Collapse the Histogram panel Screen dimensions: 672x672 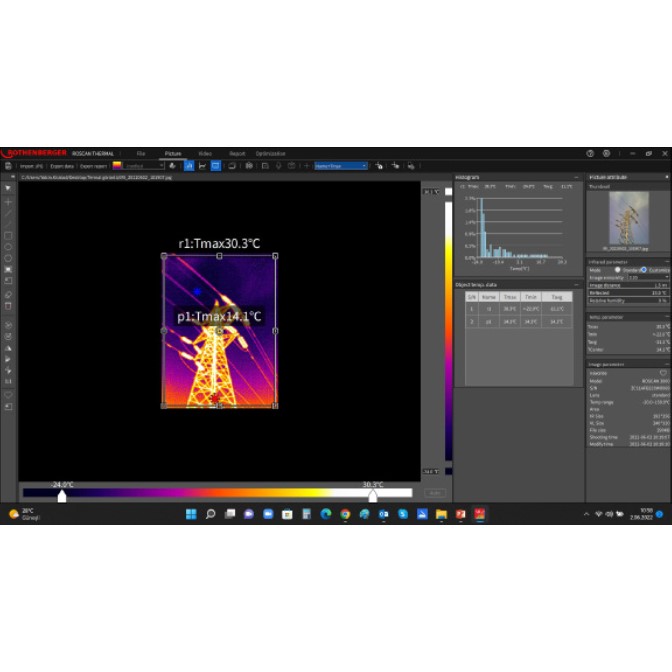click(x=576, y=177)
